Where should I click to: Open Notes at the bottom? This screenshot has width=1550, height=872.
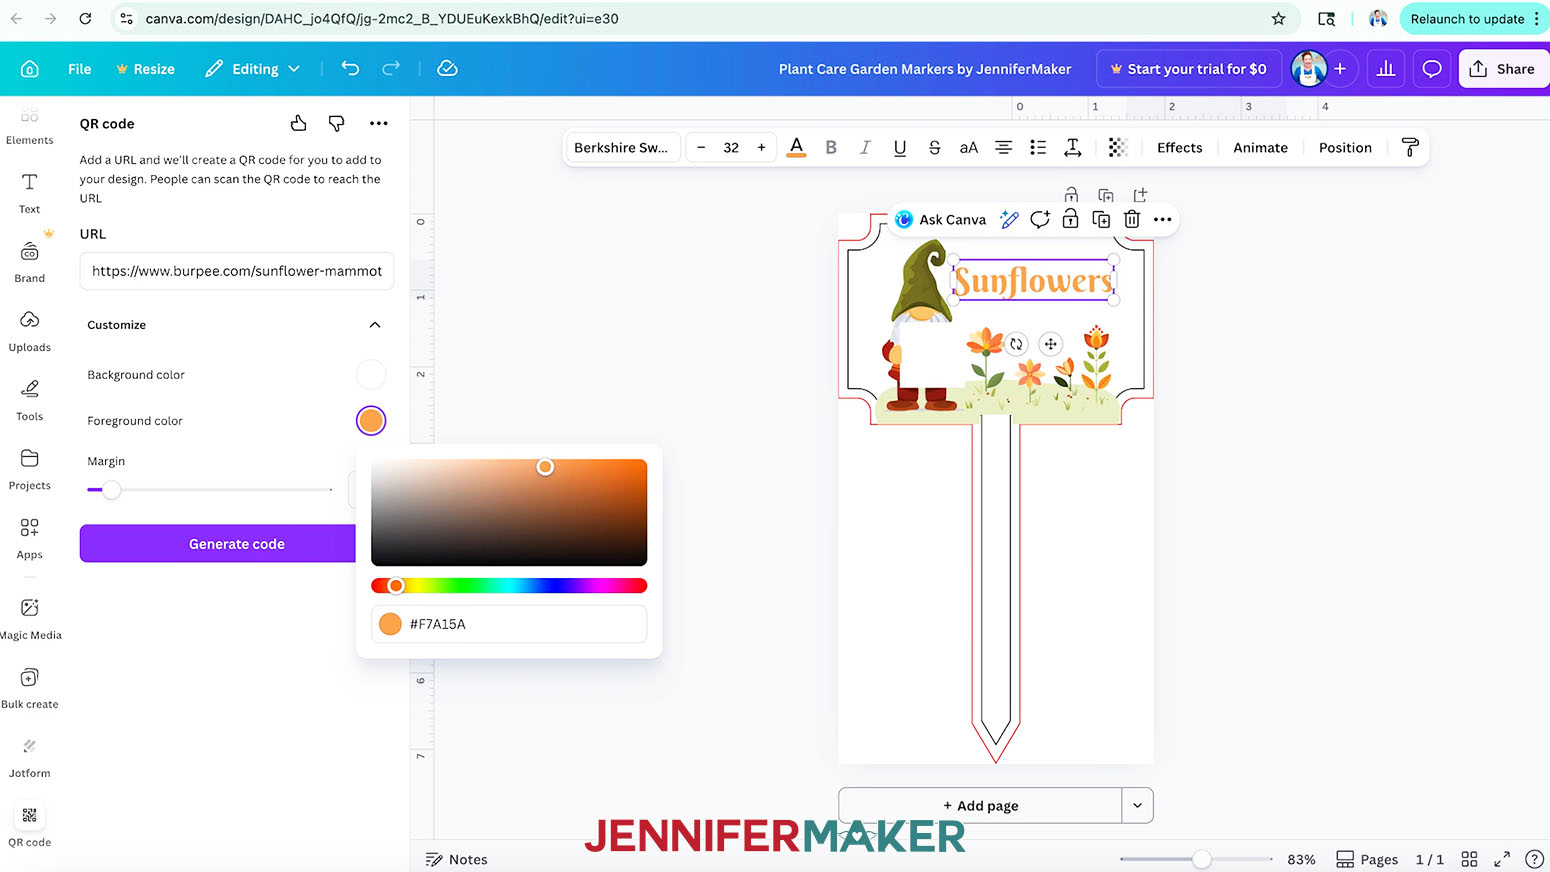456,859
